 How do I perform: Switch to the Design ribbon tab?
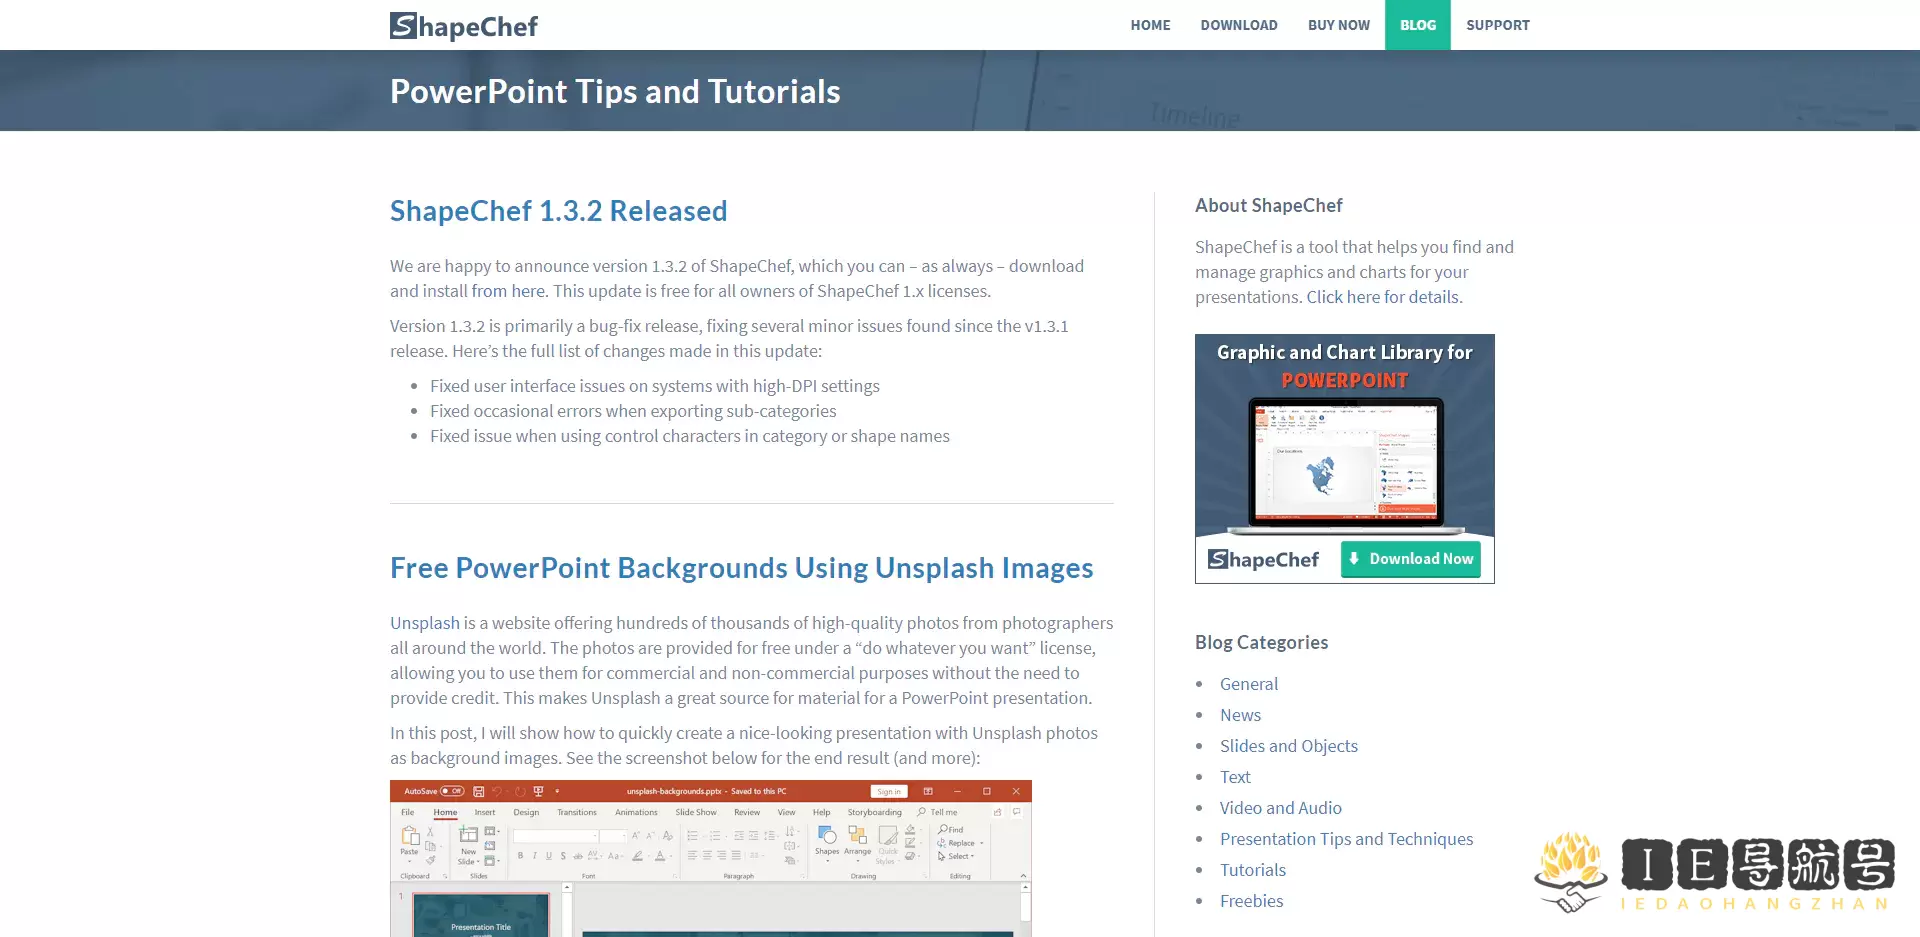(526, 812)
